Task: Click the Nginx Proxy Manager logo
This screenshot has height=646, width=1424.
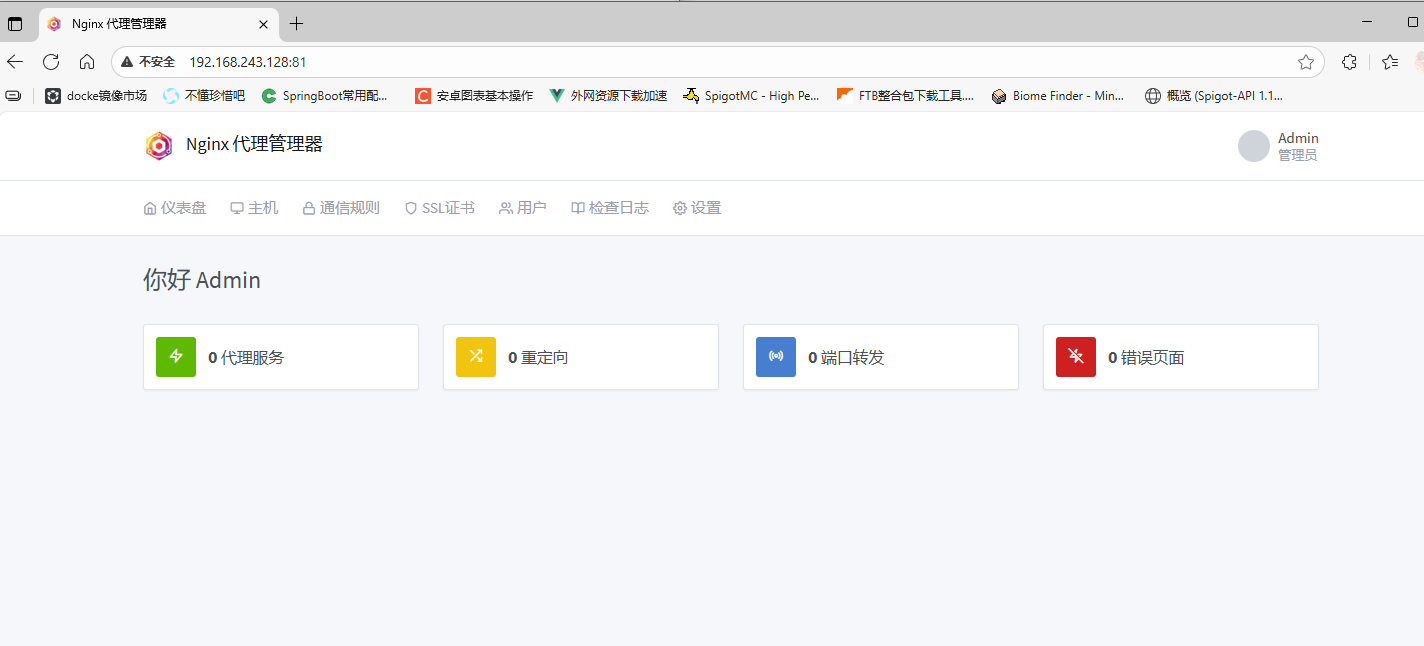Action: [x=159, y=146]
